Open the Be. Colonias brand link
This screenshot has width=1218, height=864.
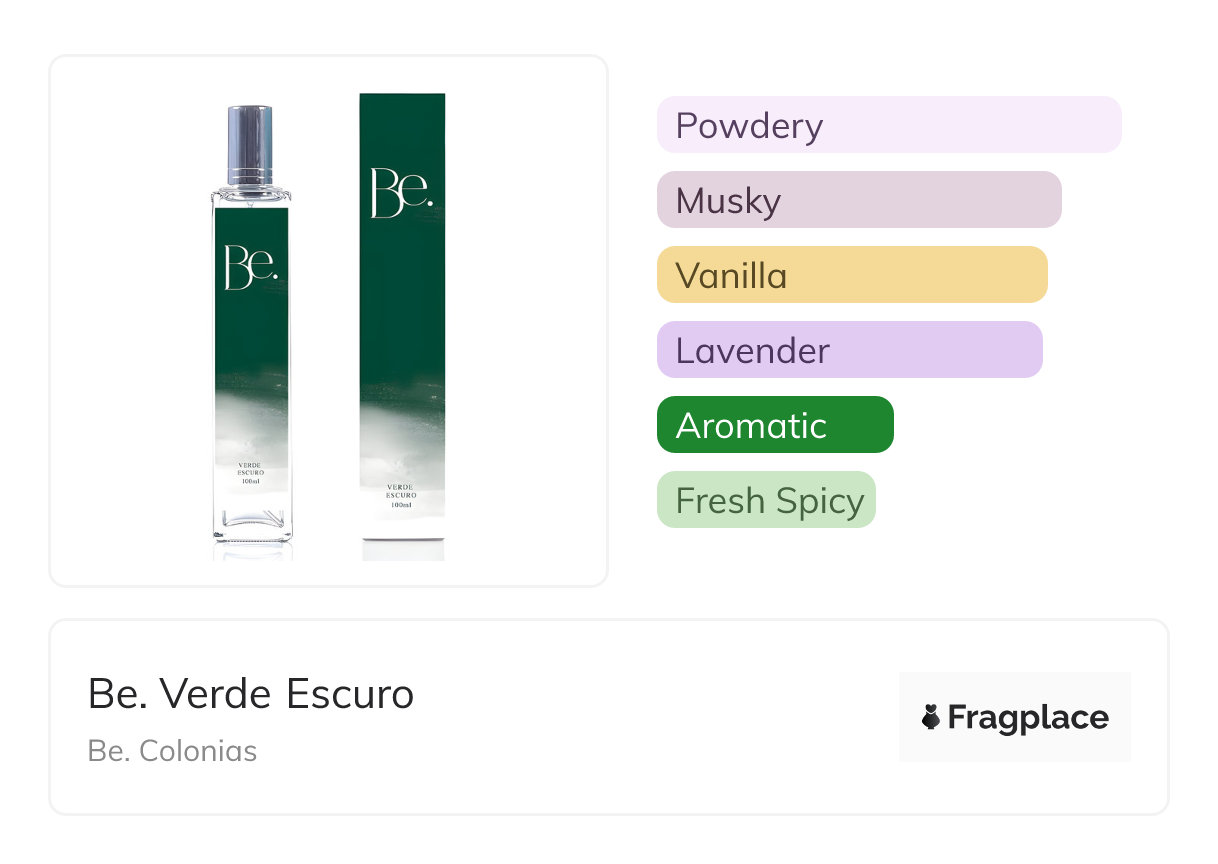pos(172,751)
